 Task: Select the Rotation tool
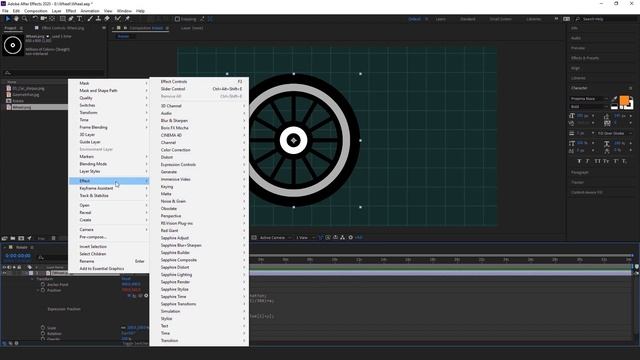35,19
